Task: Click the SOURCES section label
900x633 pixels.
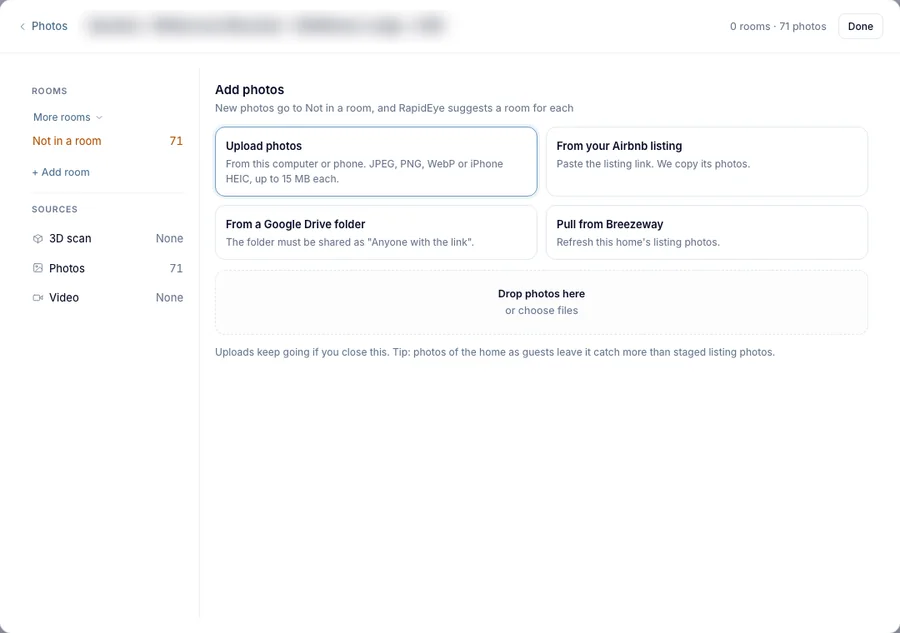Action: point(55,209)
